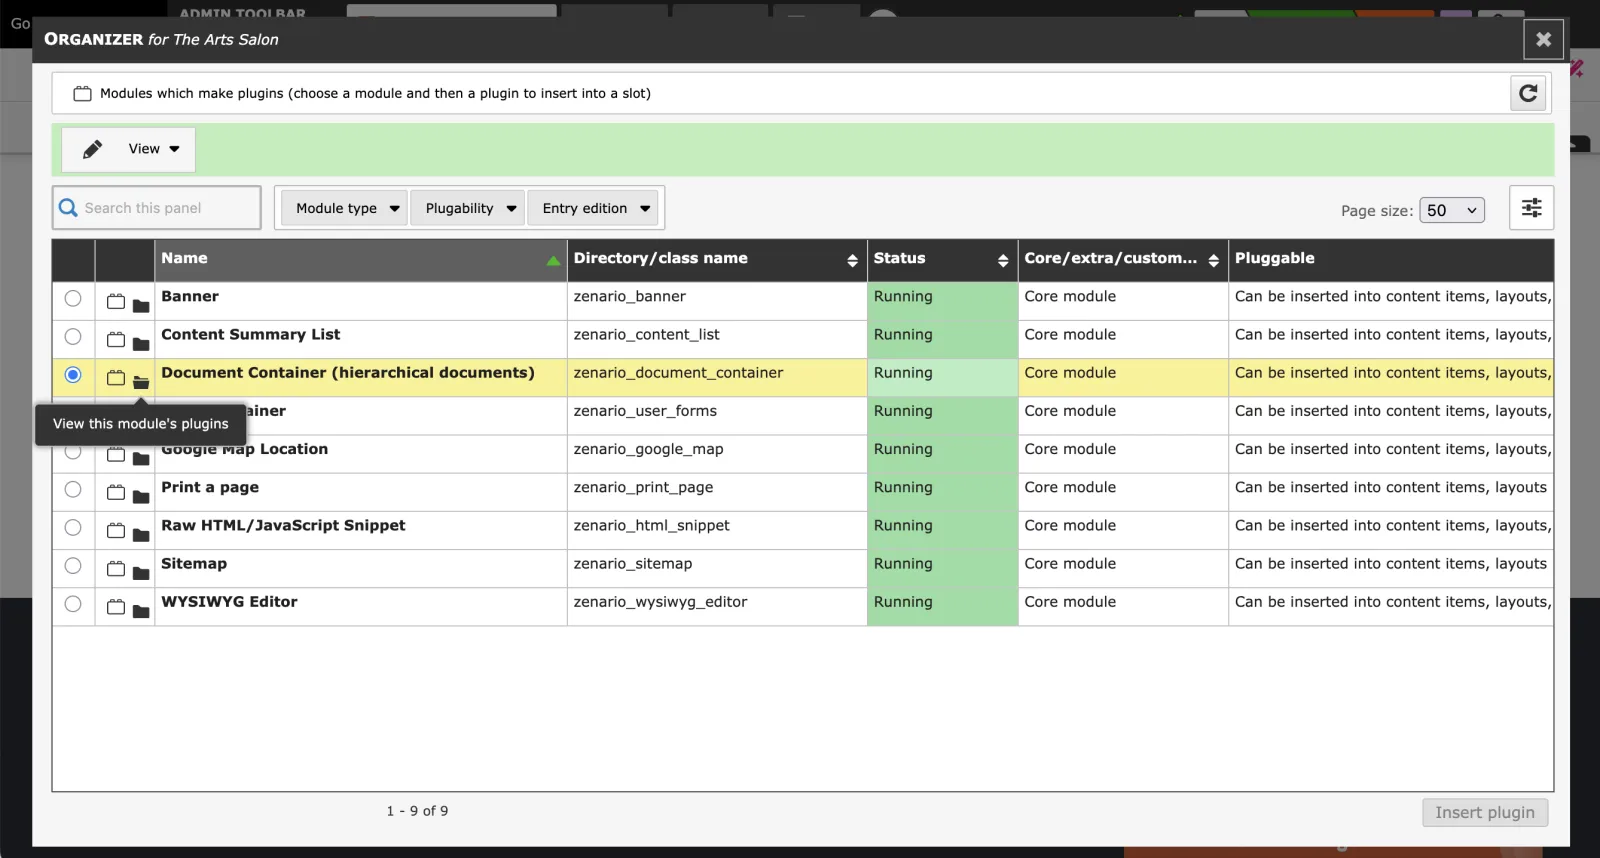Click the Pluggable column header
The height and width of the screenshot is (858, 1600).
[x=1390, y=259]
